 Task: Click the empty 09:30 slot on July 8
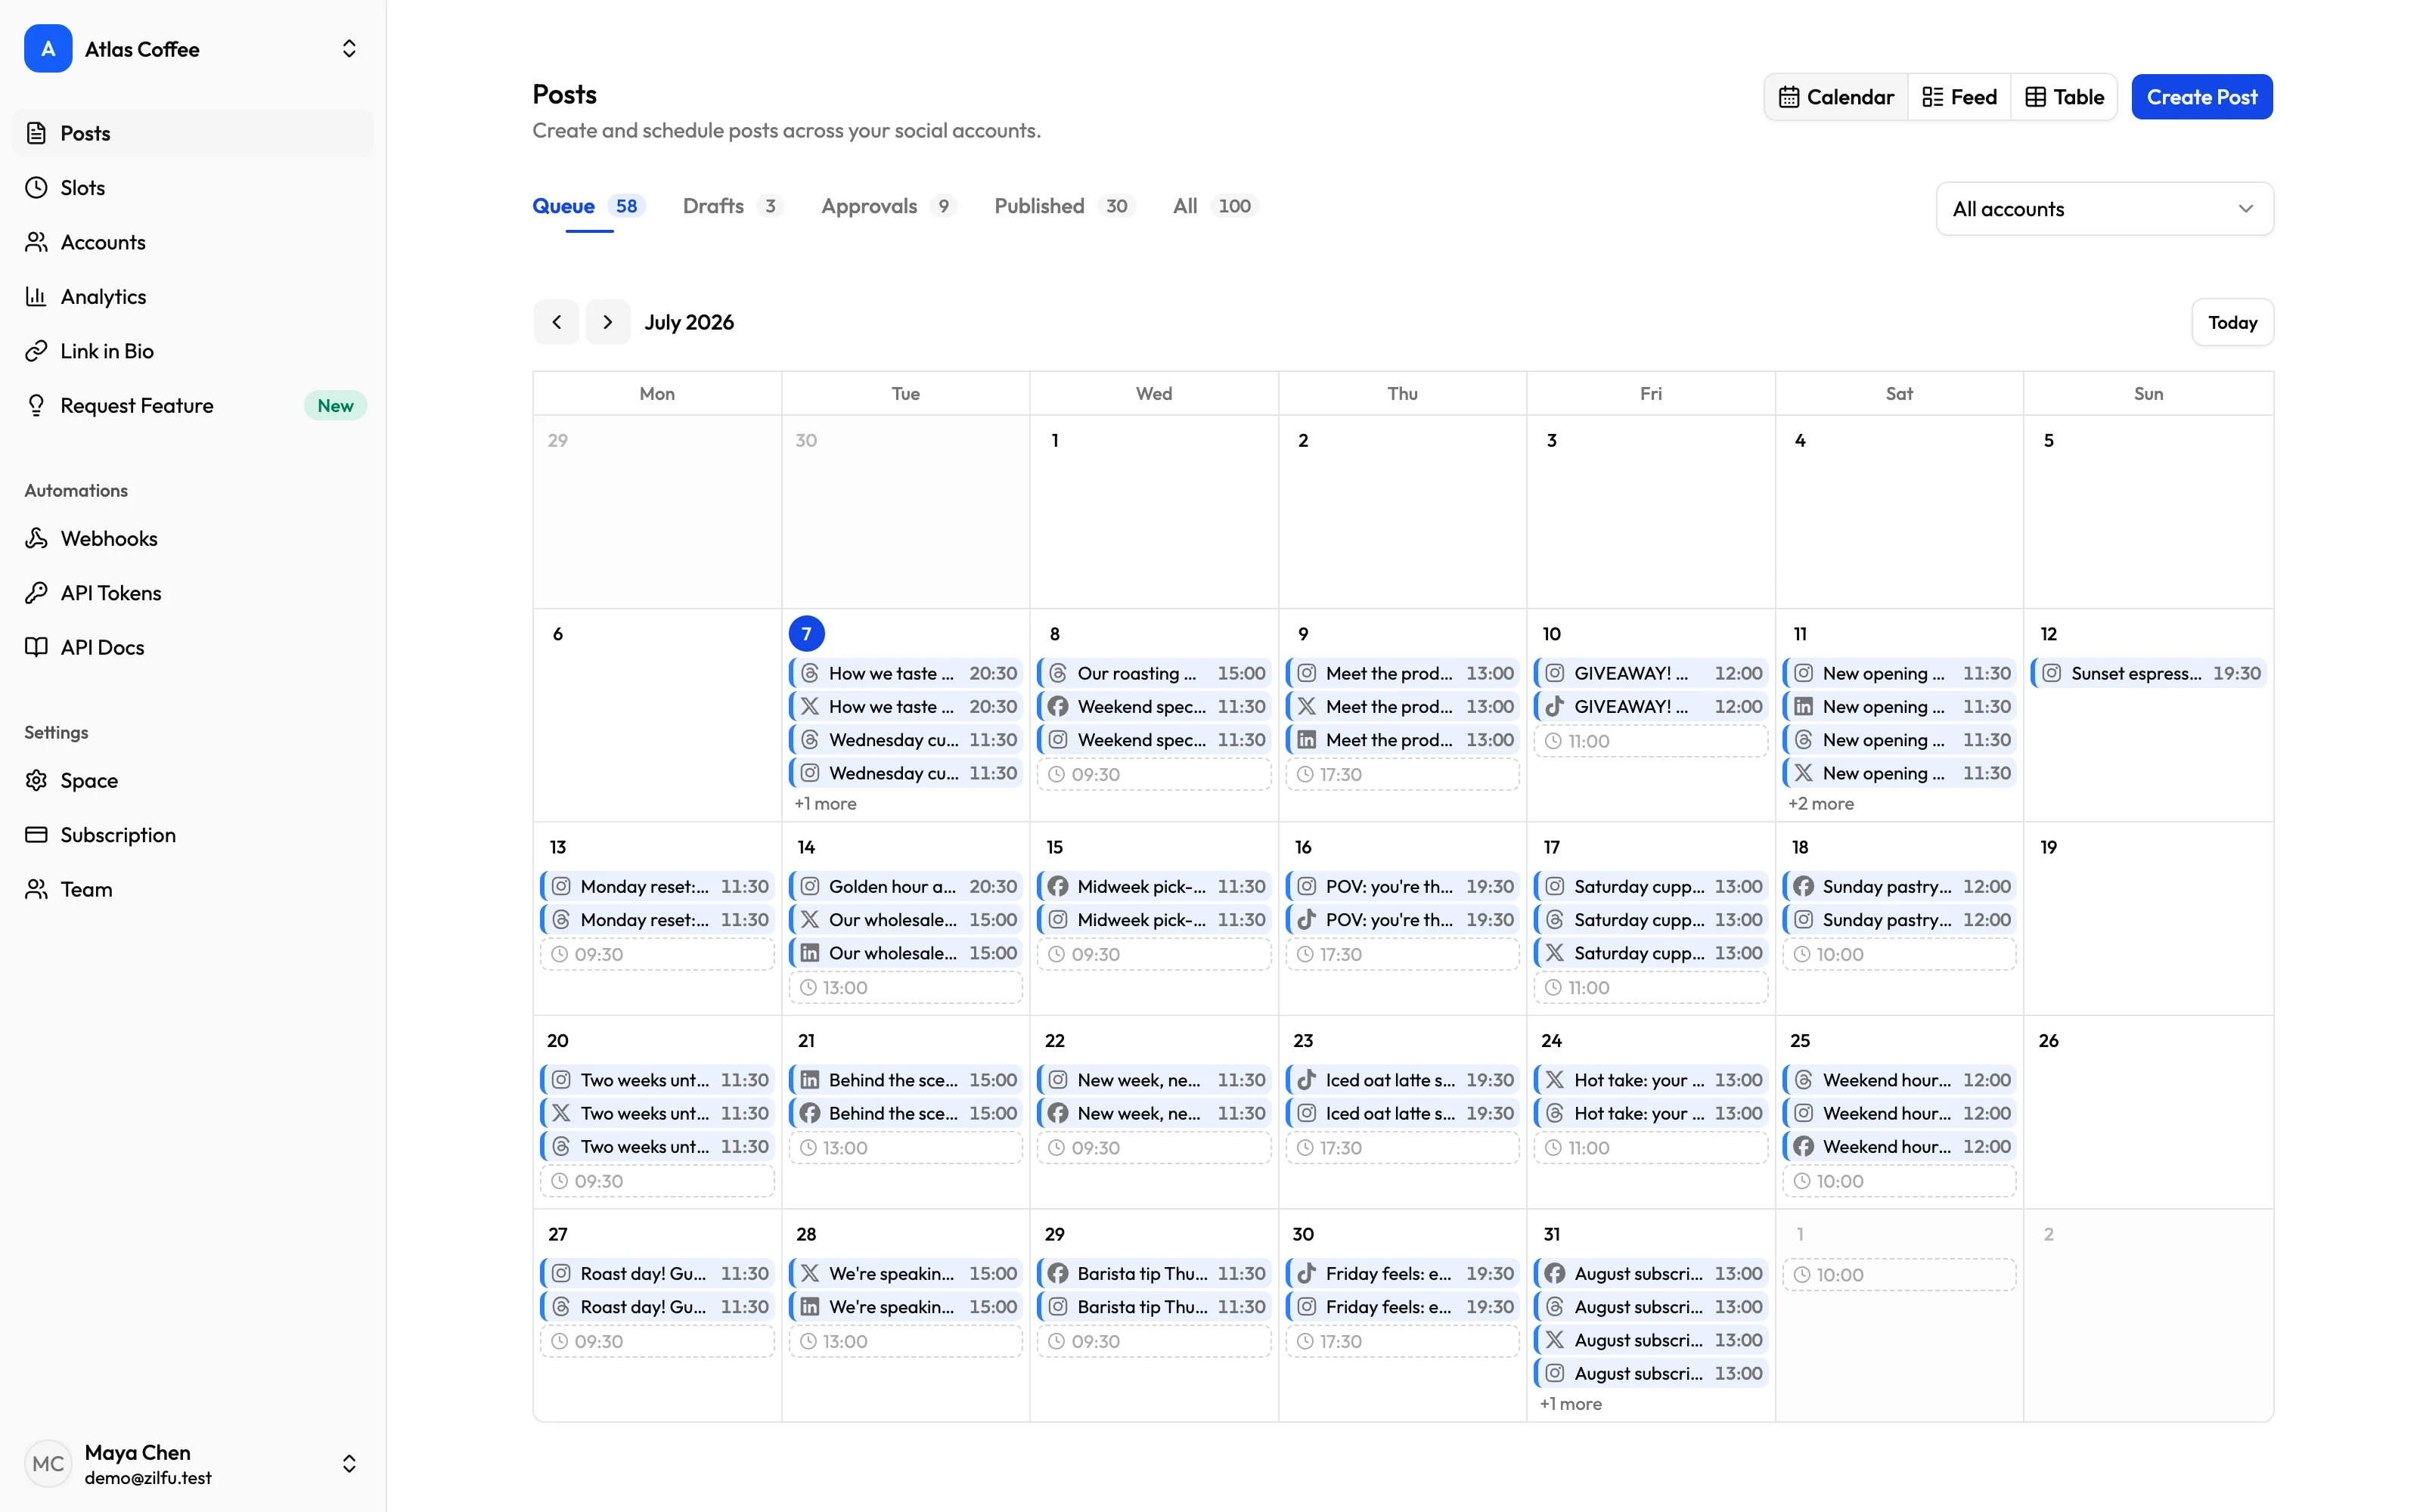click(x=1154, y=775)
